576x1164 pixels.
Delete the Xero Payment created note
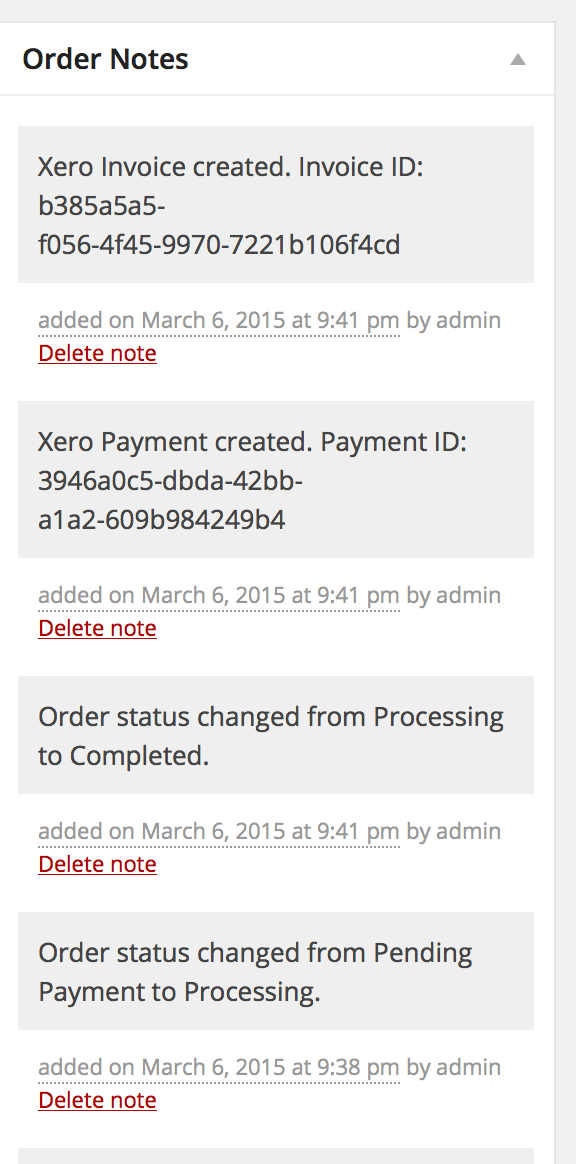(97, 628)
